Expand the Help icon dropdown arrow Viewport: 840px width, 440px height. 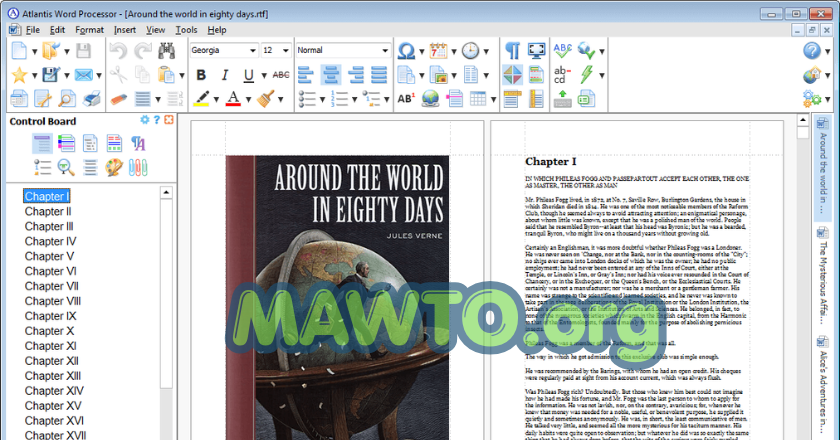pyautogui.click(x=828, y=51)
